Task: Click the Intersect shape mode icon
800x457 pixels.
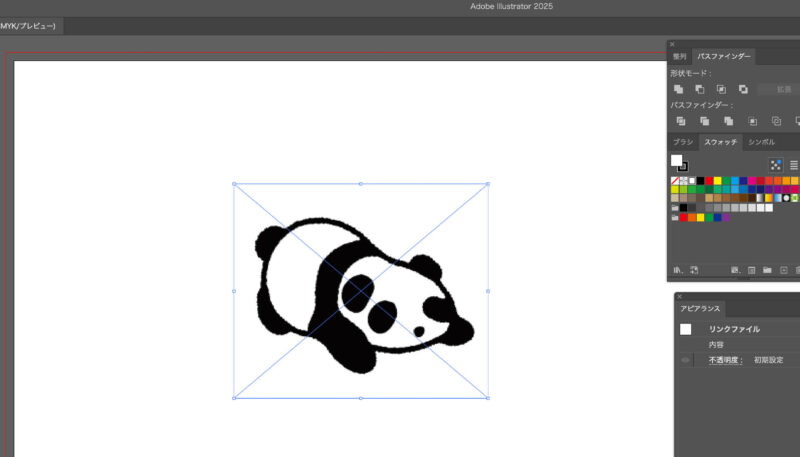Action: (721, 89)
